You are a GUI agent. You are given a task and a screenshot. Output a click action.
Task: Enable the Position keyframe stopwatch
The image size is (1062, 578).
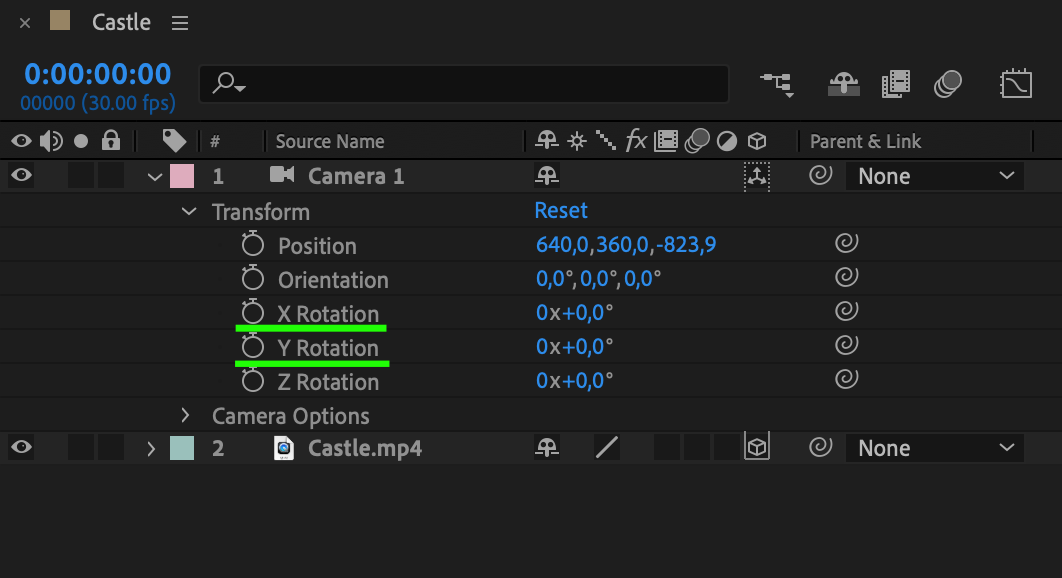(x=253, y=245)
